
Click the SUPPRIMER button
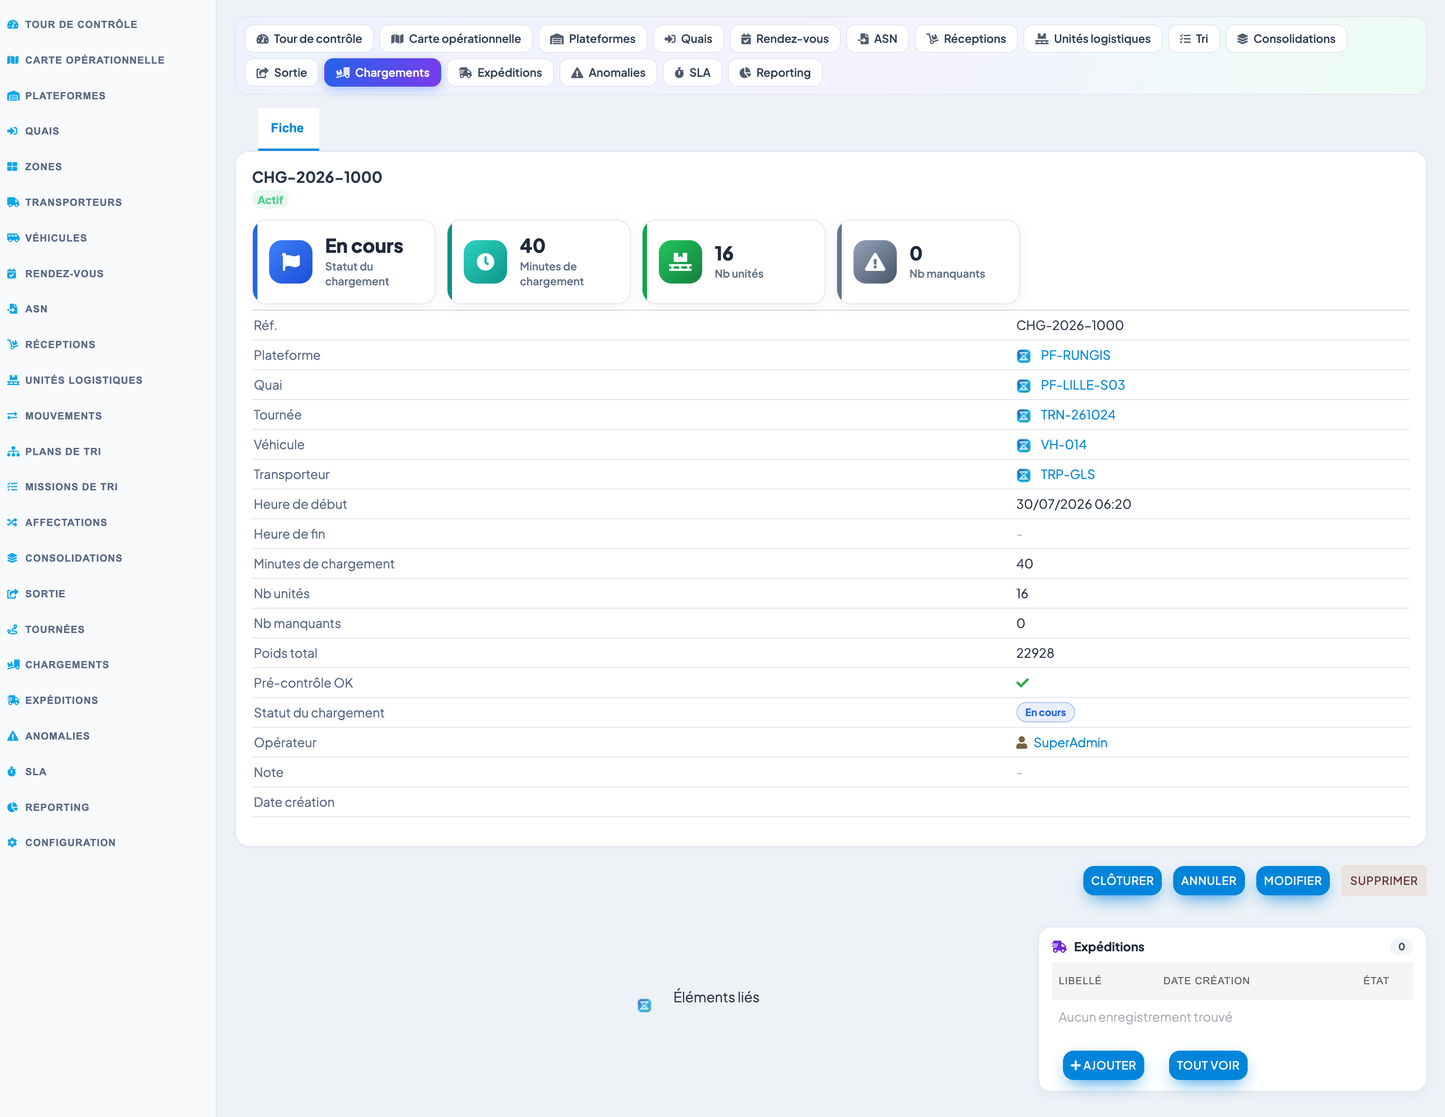click(1383, 881)
